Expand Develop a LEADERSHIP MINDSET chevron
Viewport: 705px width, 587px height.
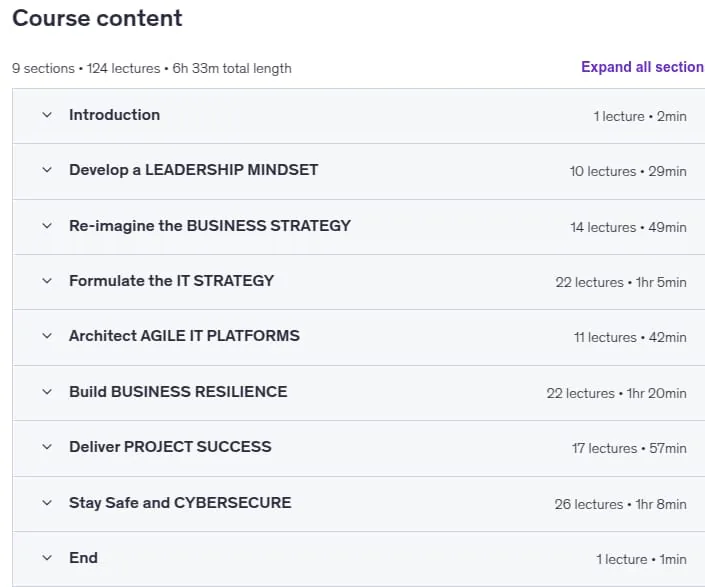(47, 170)
